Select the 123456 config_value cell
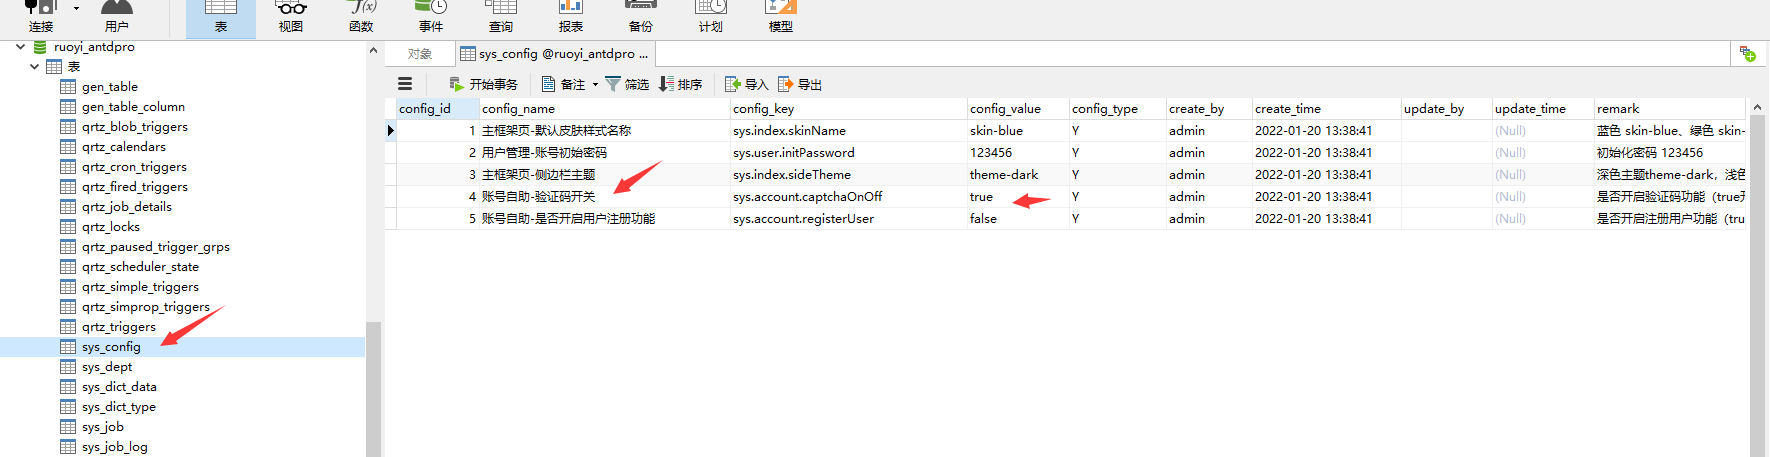1770x457 pixels. pyautogui.click(x=1017, y=153)
